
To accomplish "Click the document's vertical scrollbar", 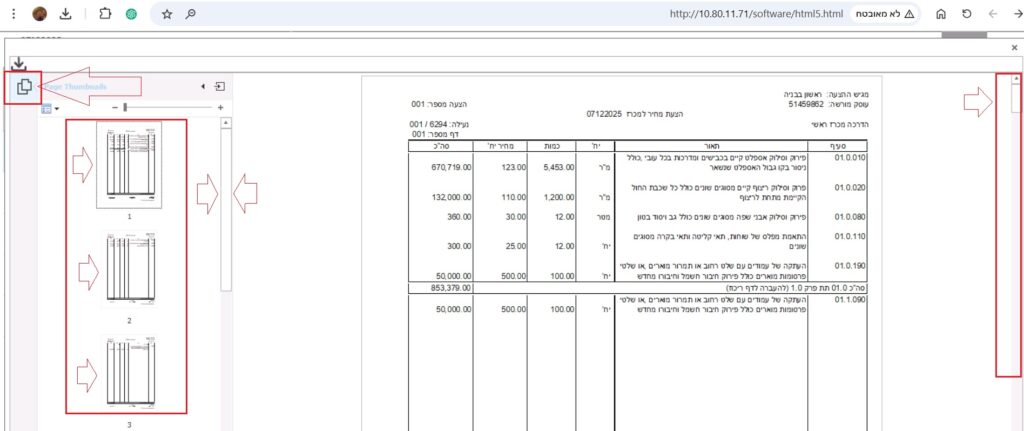I will point(1016,230).
